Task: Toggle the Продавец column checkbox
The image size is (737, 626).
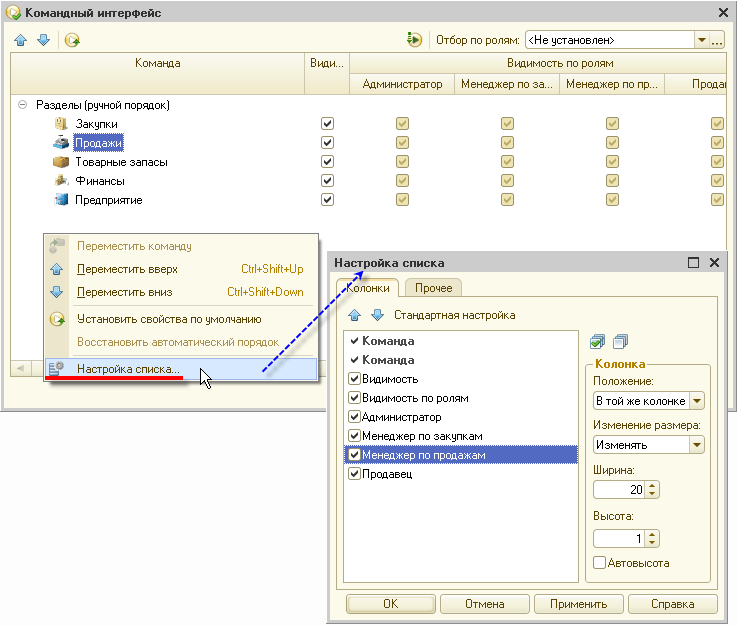Action: (354, 474)
